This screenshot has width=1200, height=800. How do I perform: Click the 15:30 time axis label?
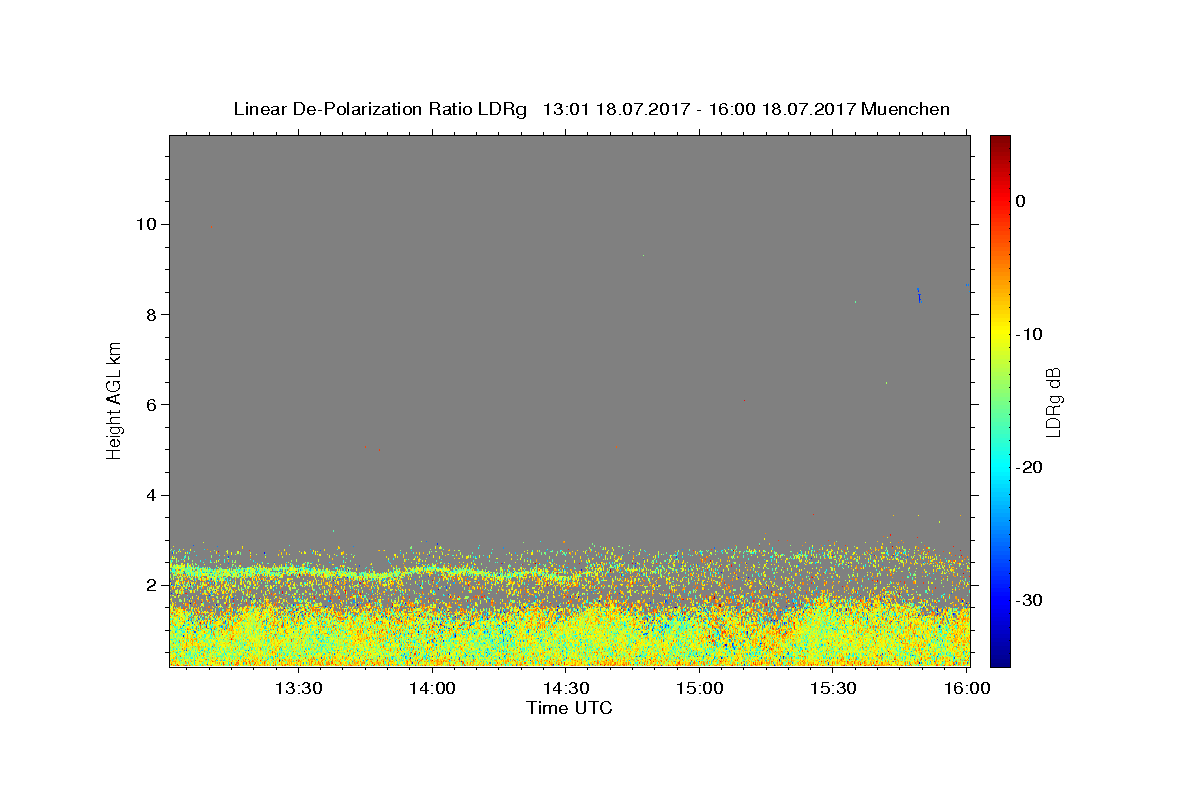[x=833, y=688]
